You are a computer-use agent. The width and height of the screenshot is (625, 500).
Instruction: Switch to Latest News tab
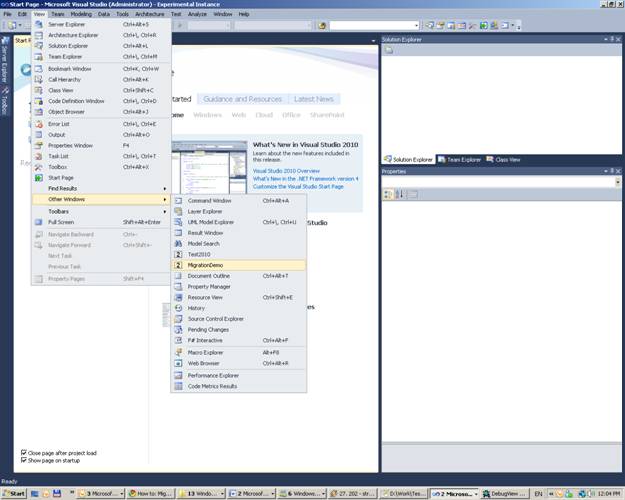314,99
